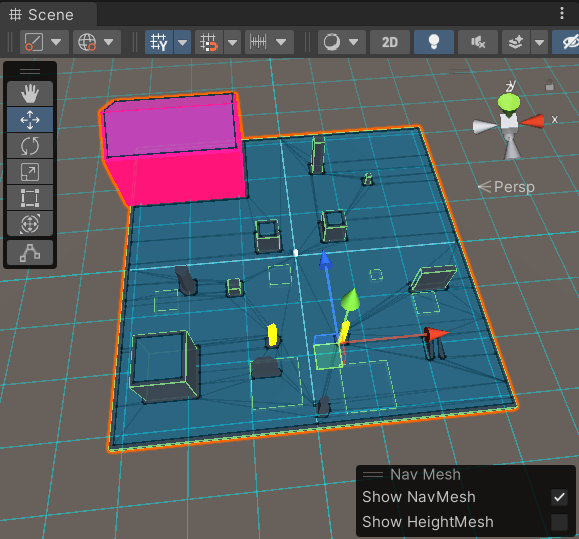Select the Rotate tool
Screen dimensions: 579x539
pos(30,146)
